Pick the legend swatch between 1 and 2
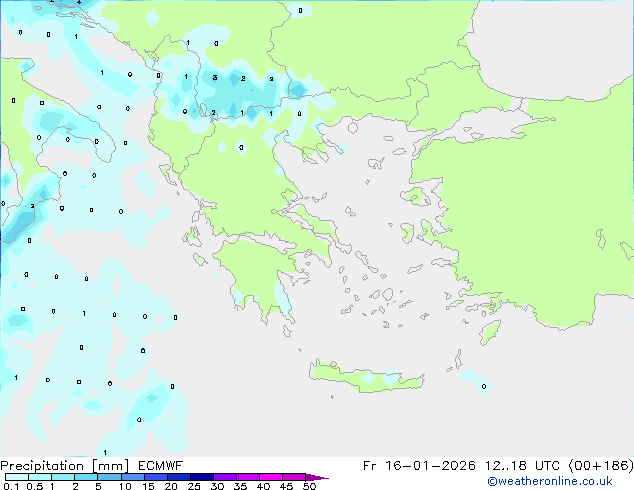Viewport: 634px width, 490px height. 63,477
